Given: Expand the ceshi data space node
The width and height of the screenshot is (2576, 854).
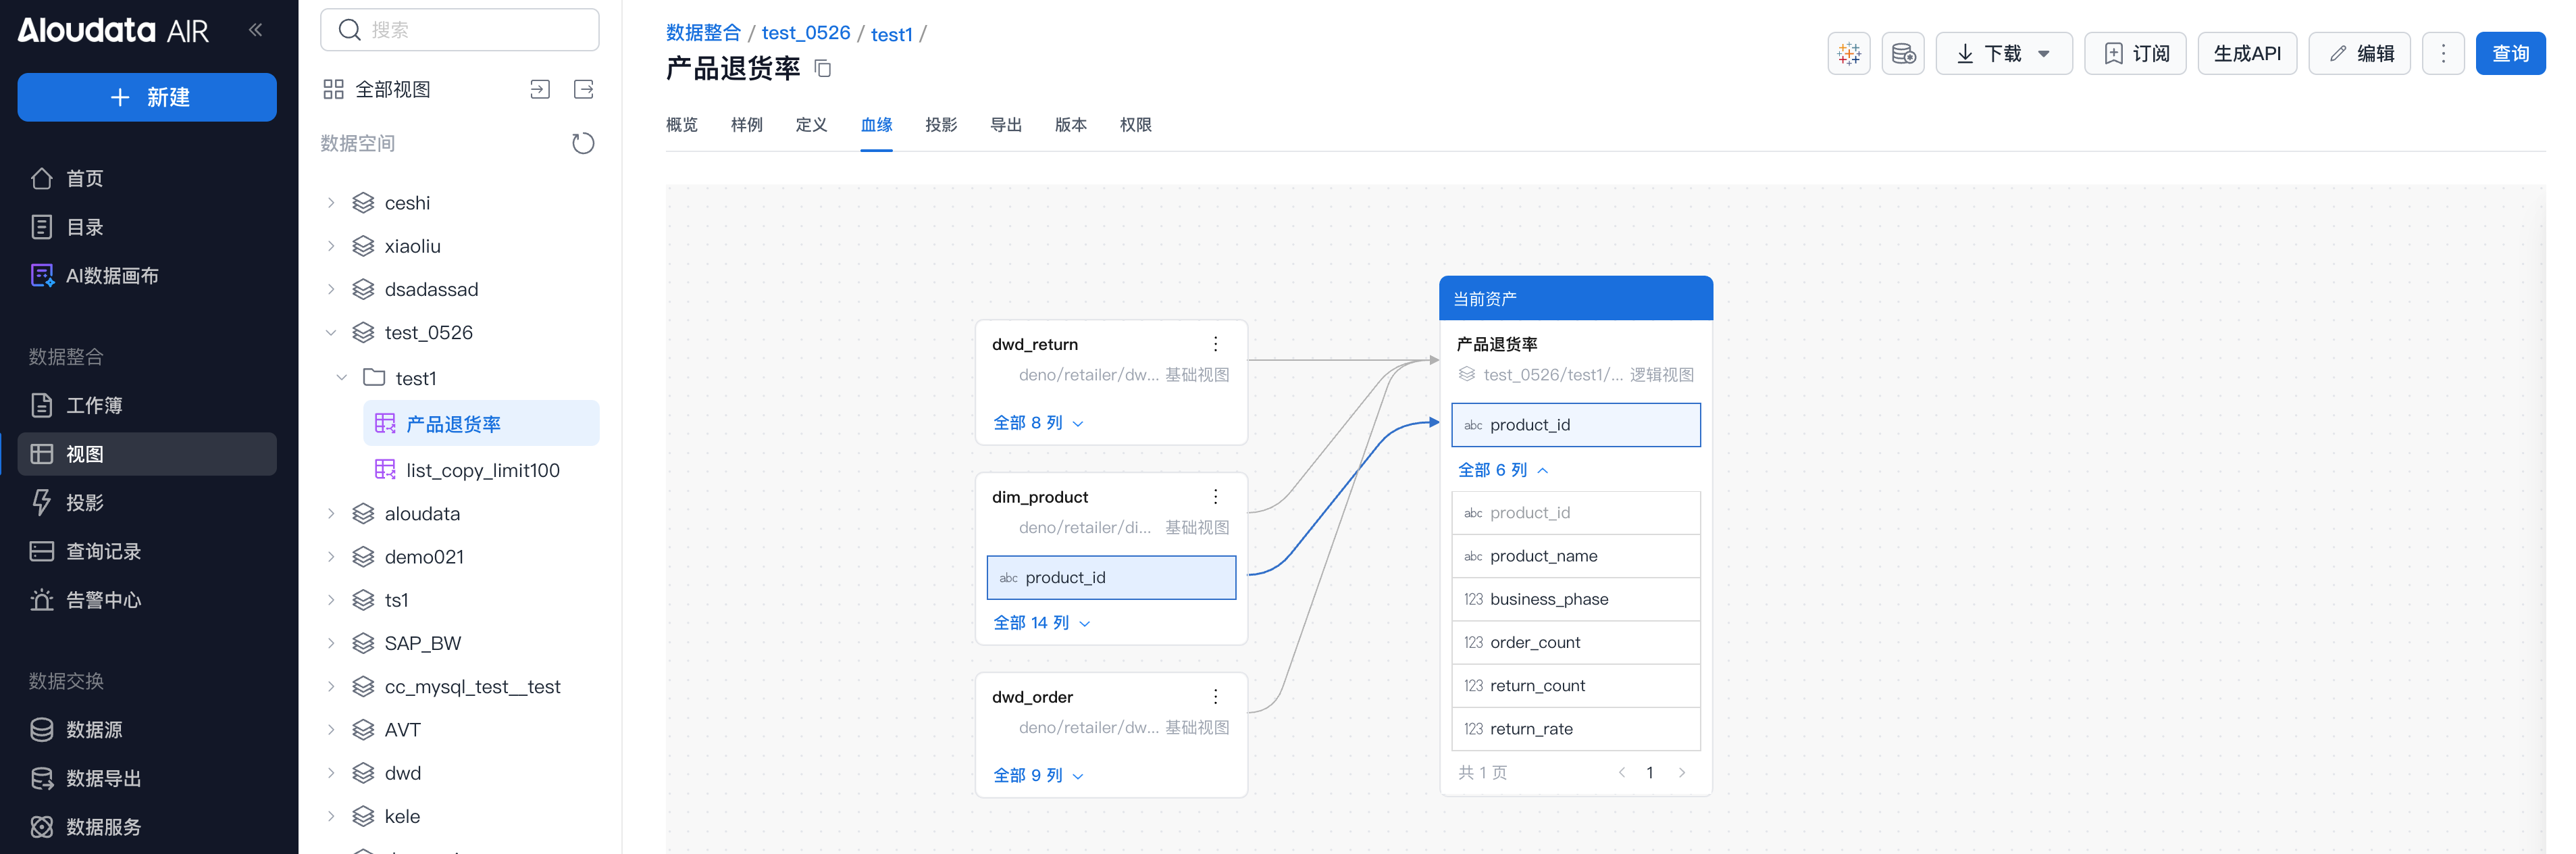Looking at the screenshot, I should click(x=331, y=203).
